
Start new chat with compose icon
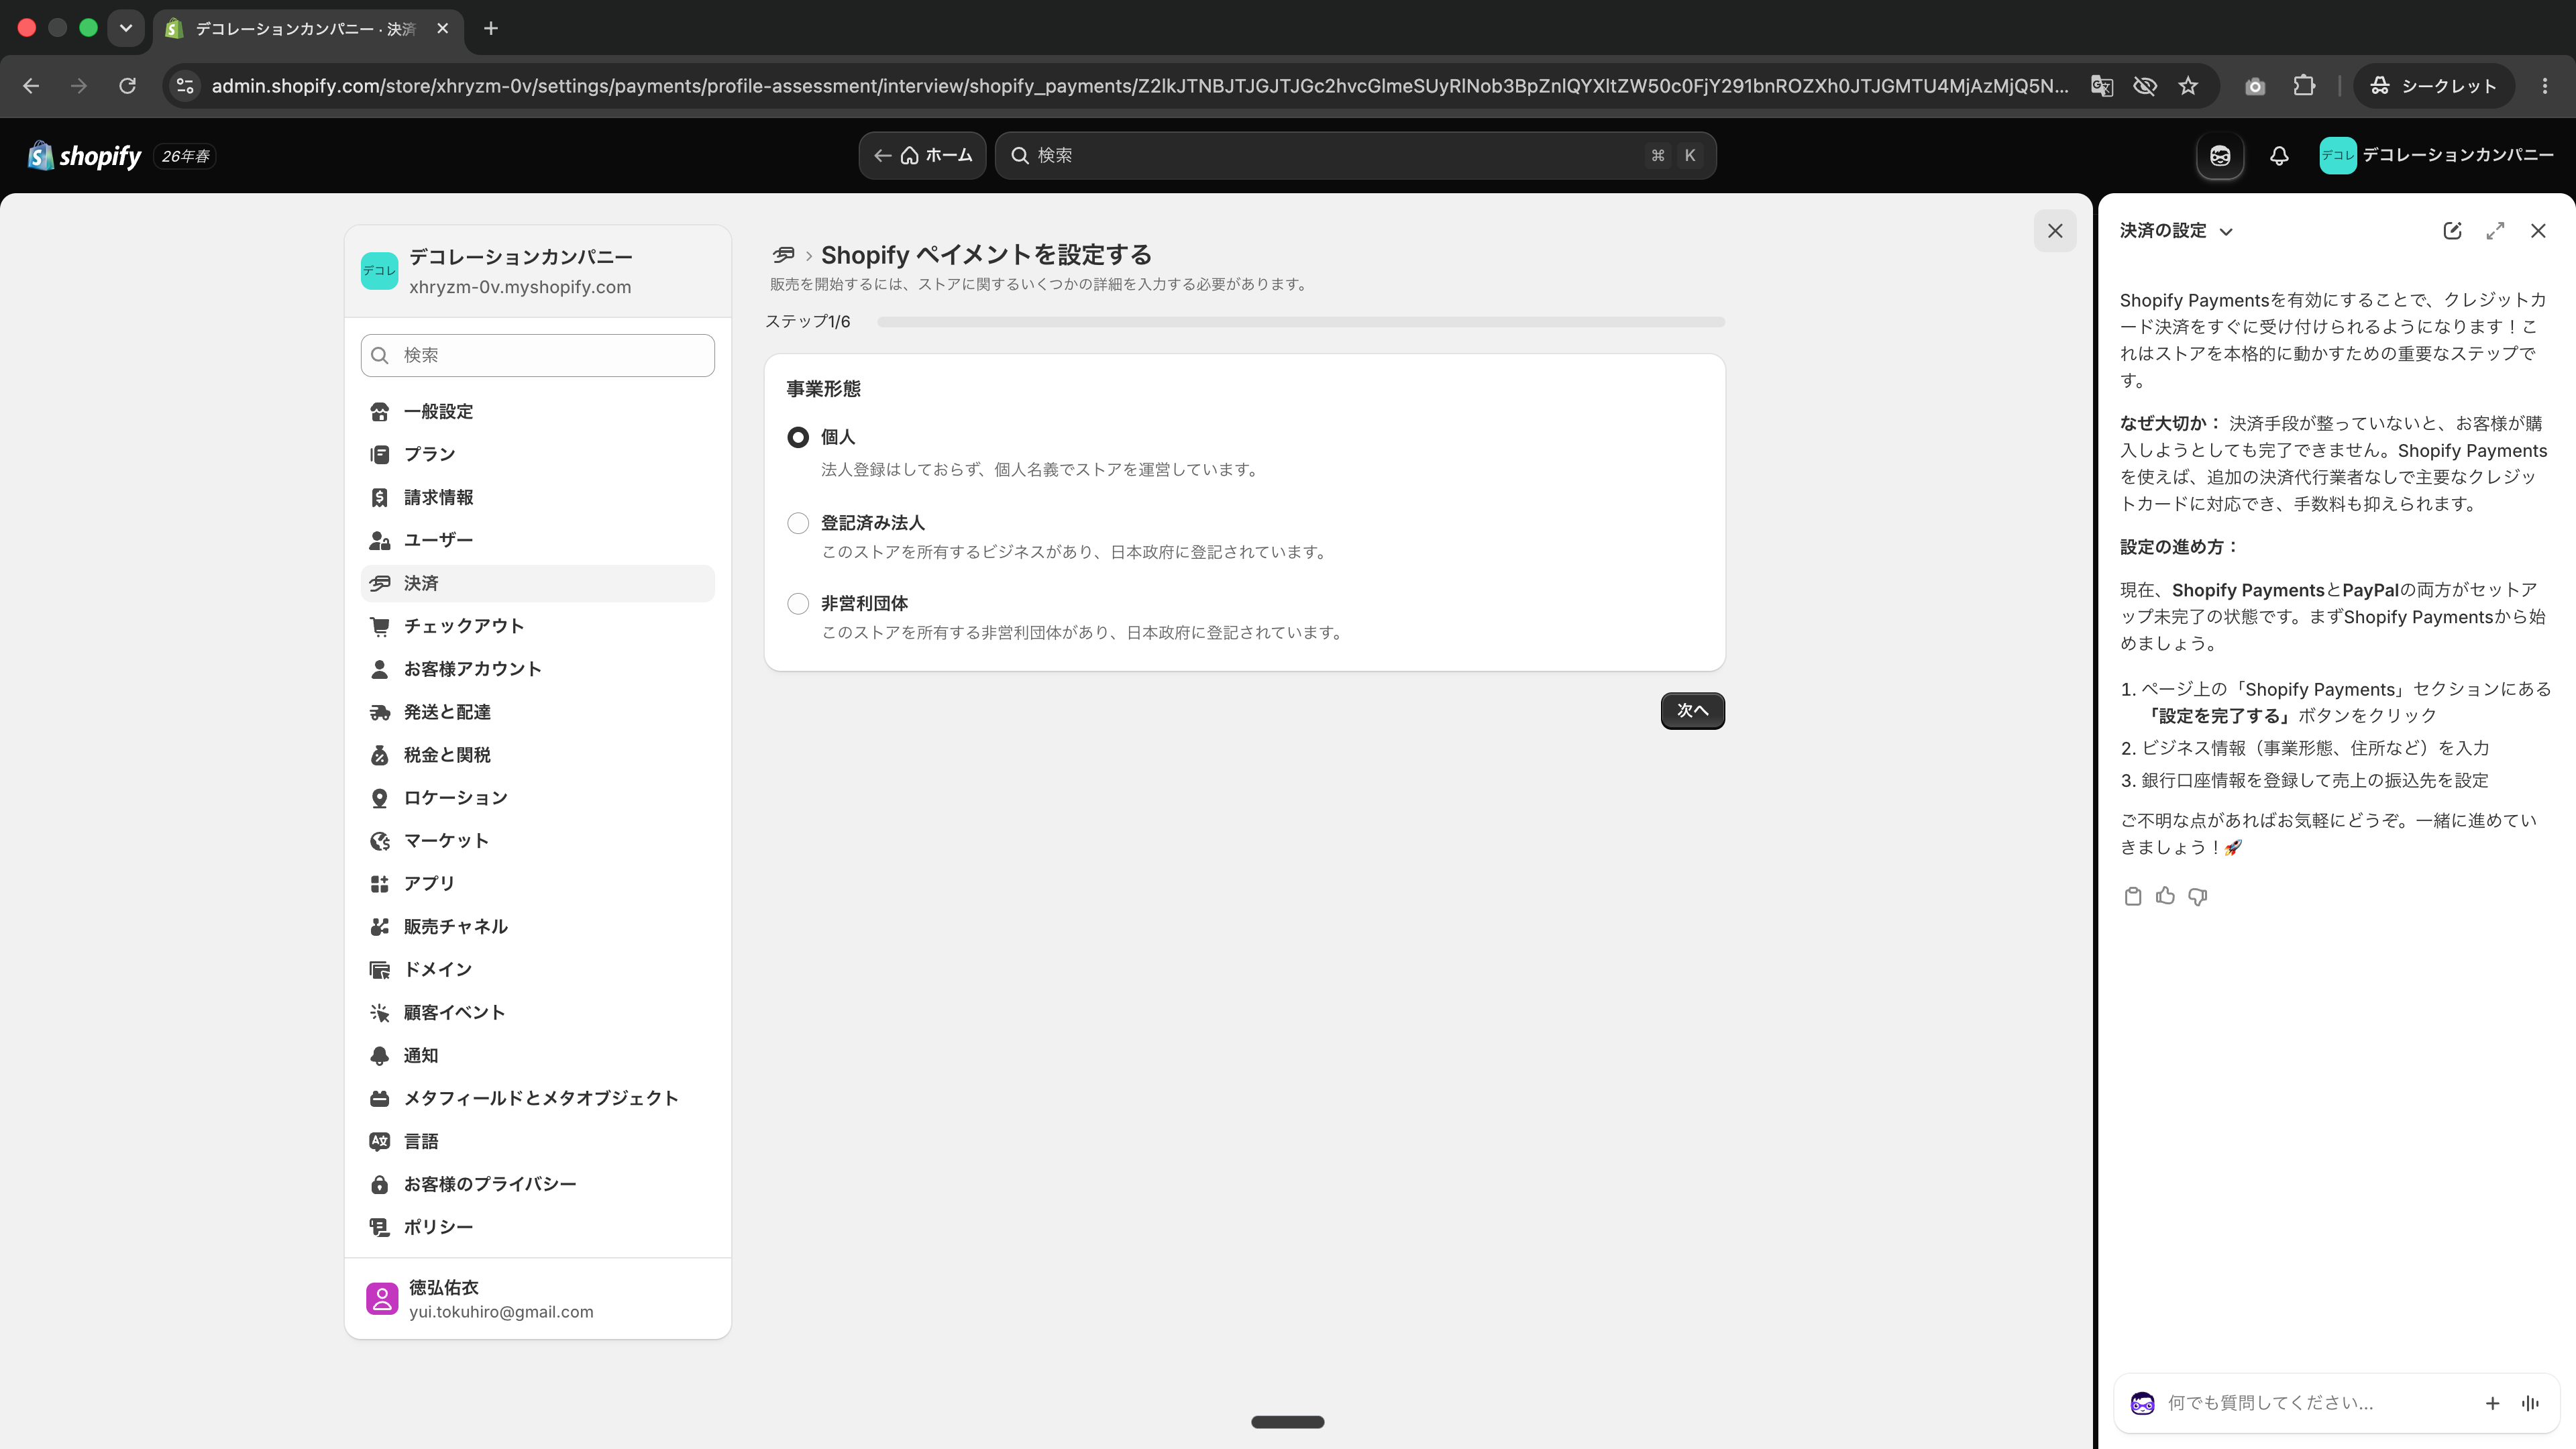pyautogui.click(x=2452, y=231)
